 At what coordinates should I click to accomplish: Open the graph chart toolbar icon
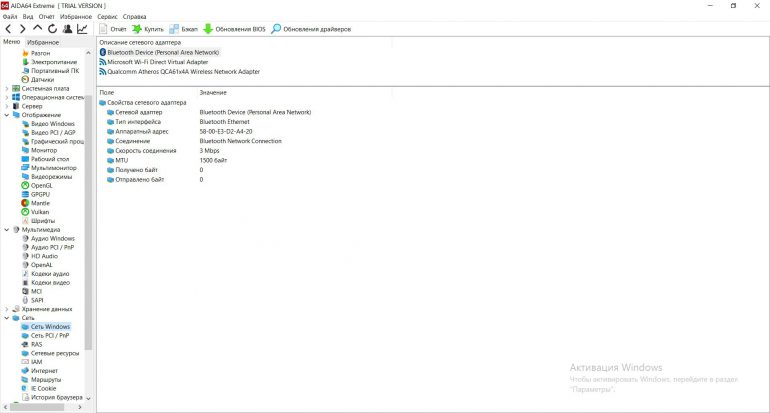pyautogui.click(x=82, y=29)
